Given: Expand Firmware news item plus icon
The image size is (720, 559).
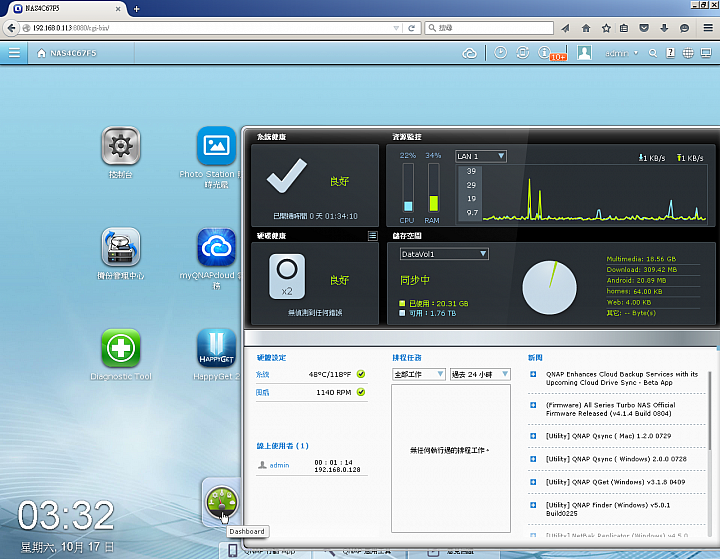Looking at the screenshot, I should (533, 405).
